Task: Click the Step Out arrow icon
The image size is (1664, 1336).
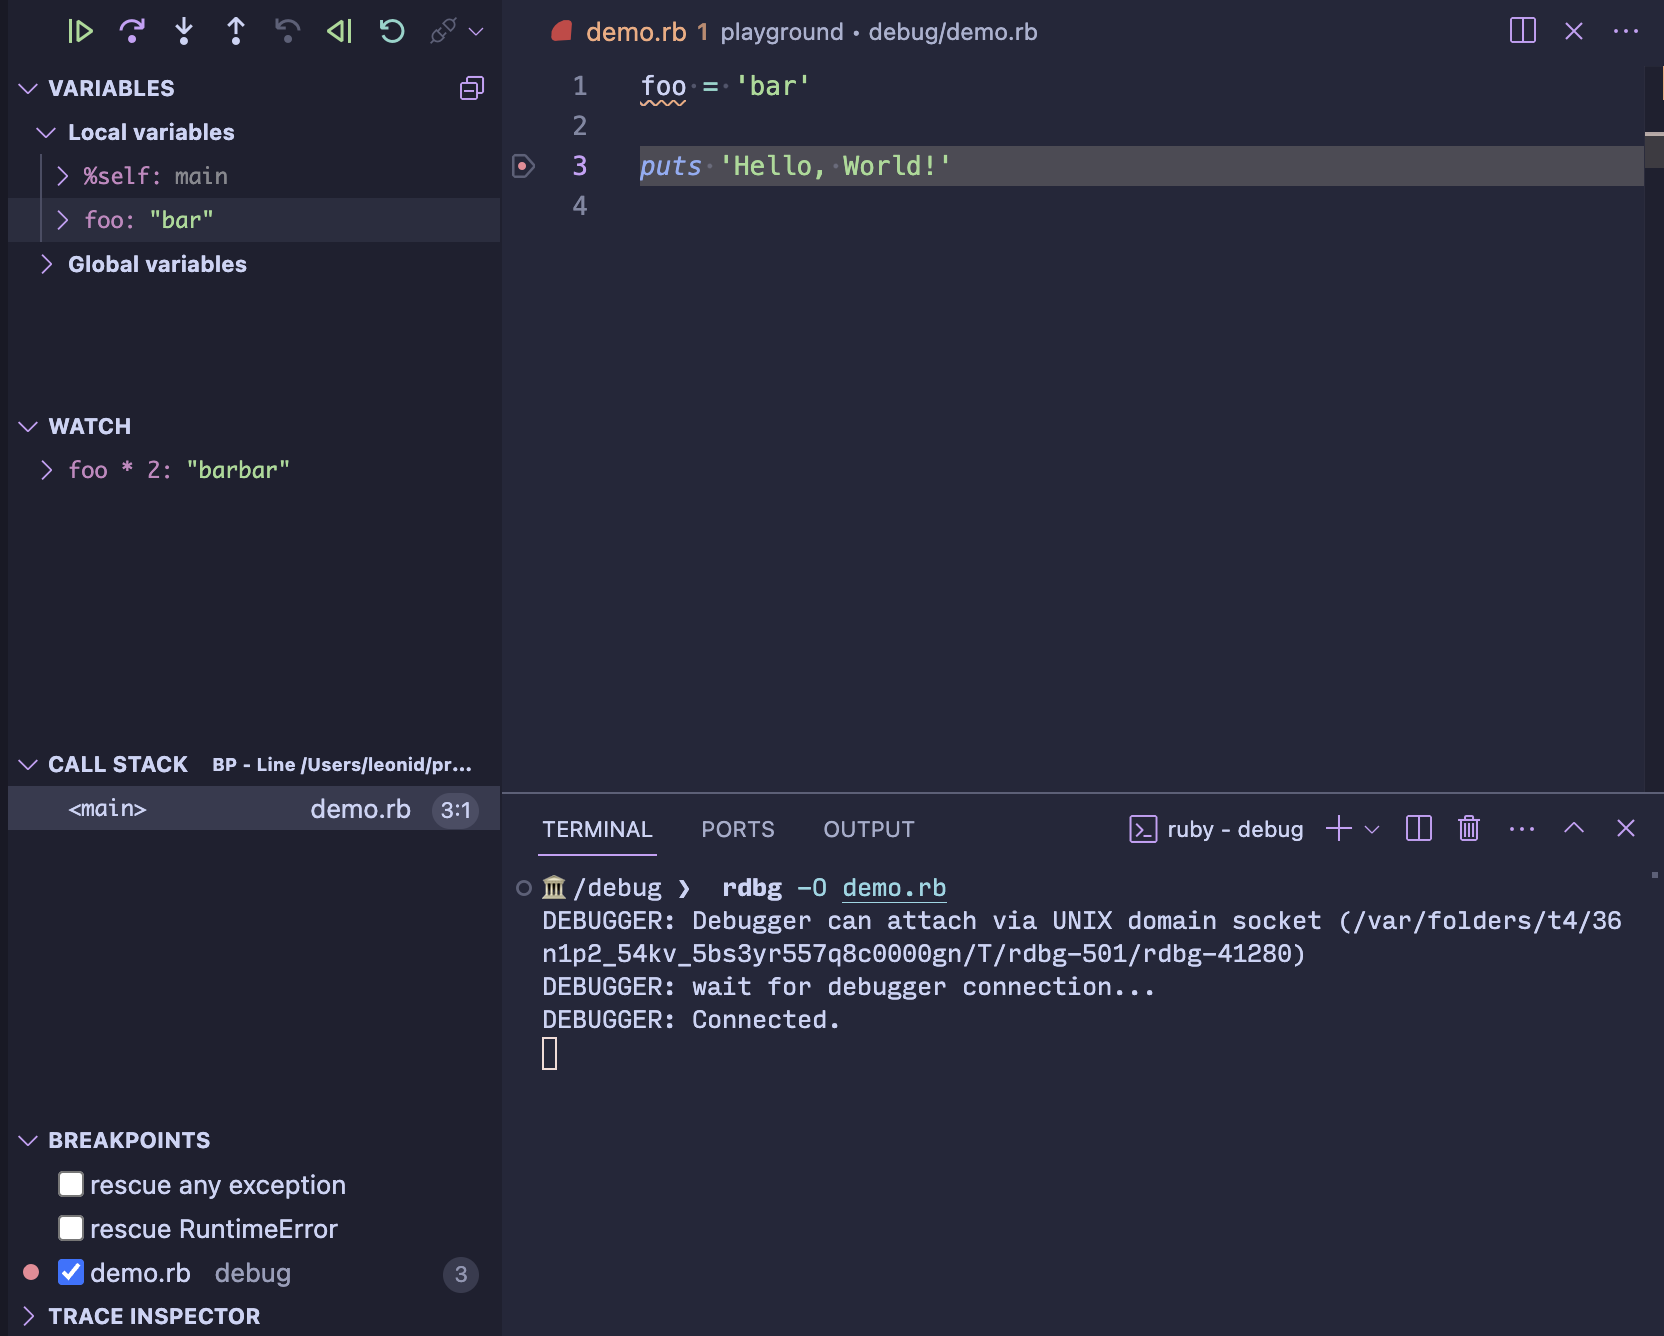Action: 236,32
